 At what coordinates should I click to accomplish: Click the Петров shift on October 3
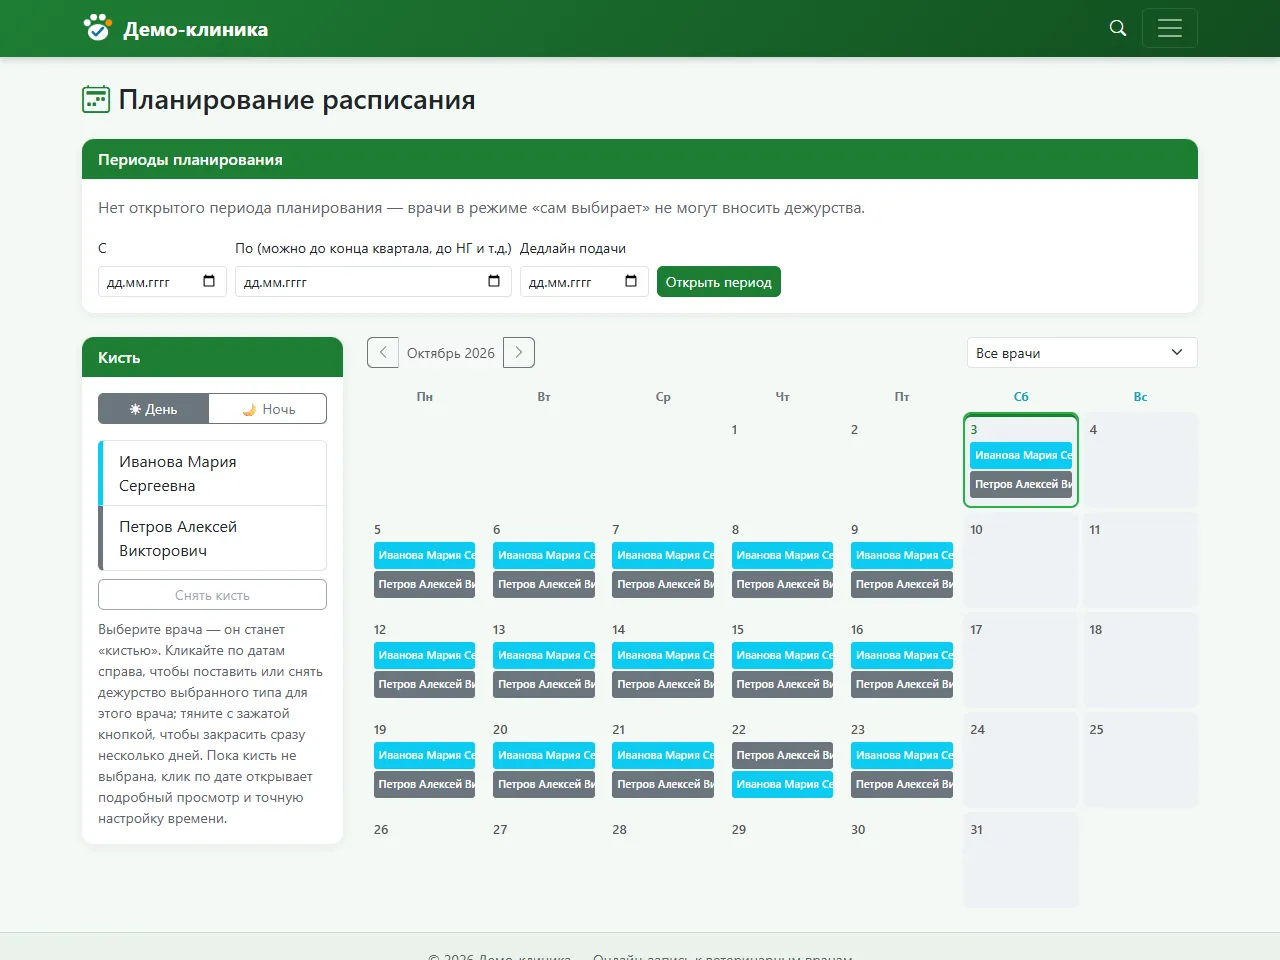(1021, 484)
